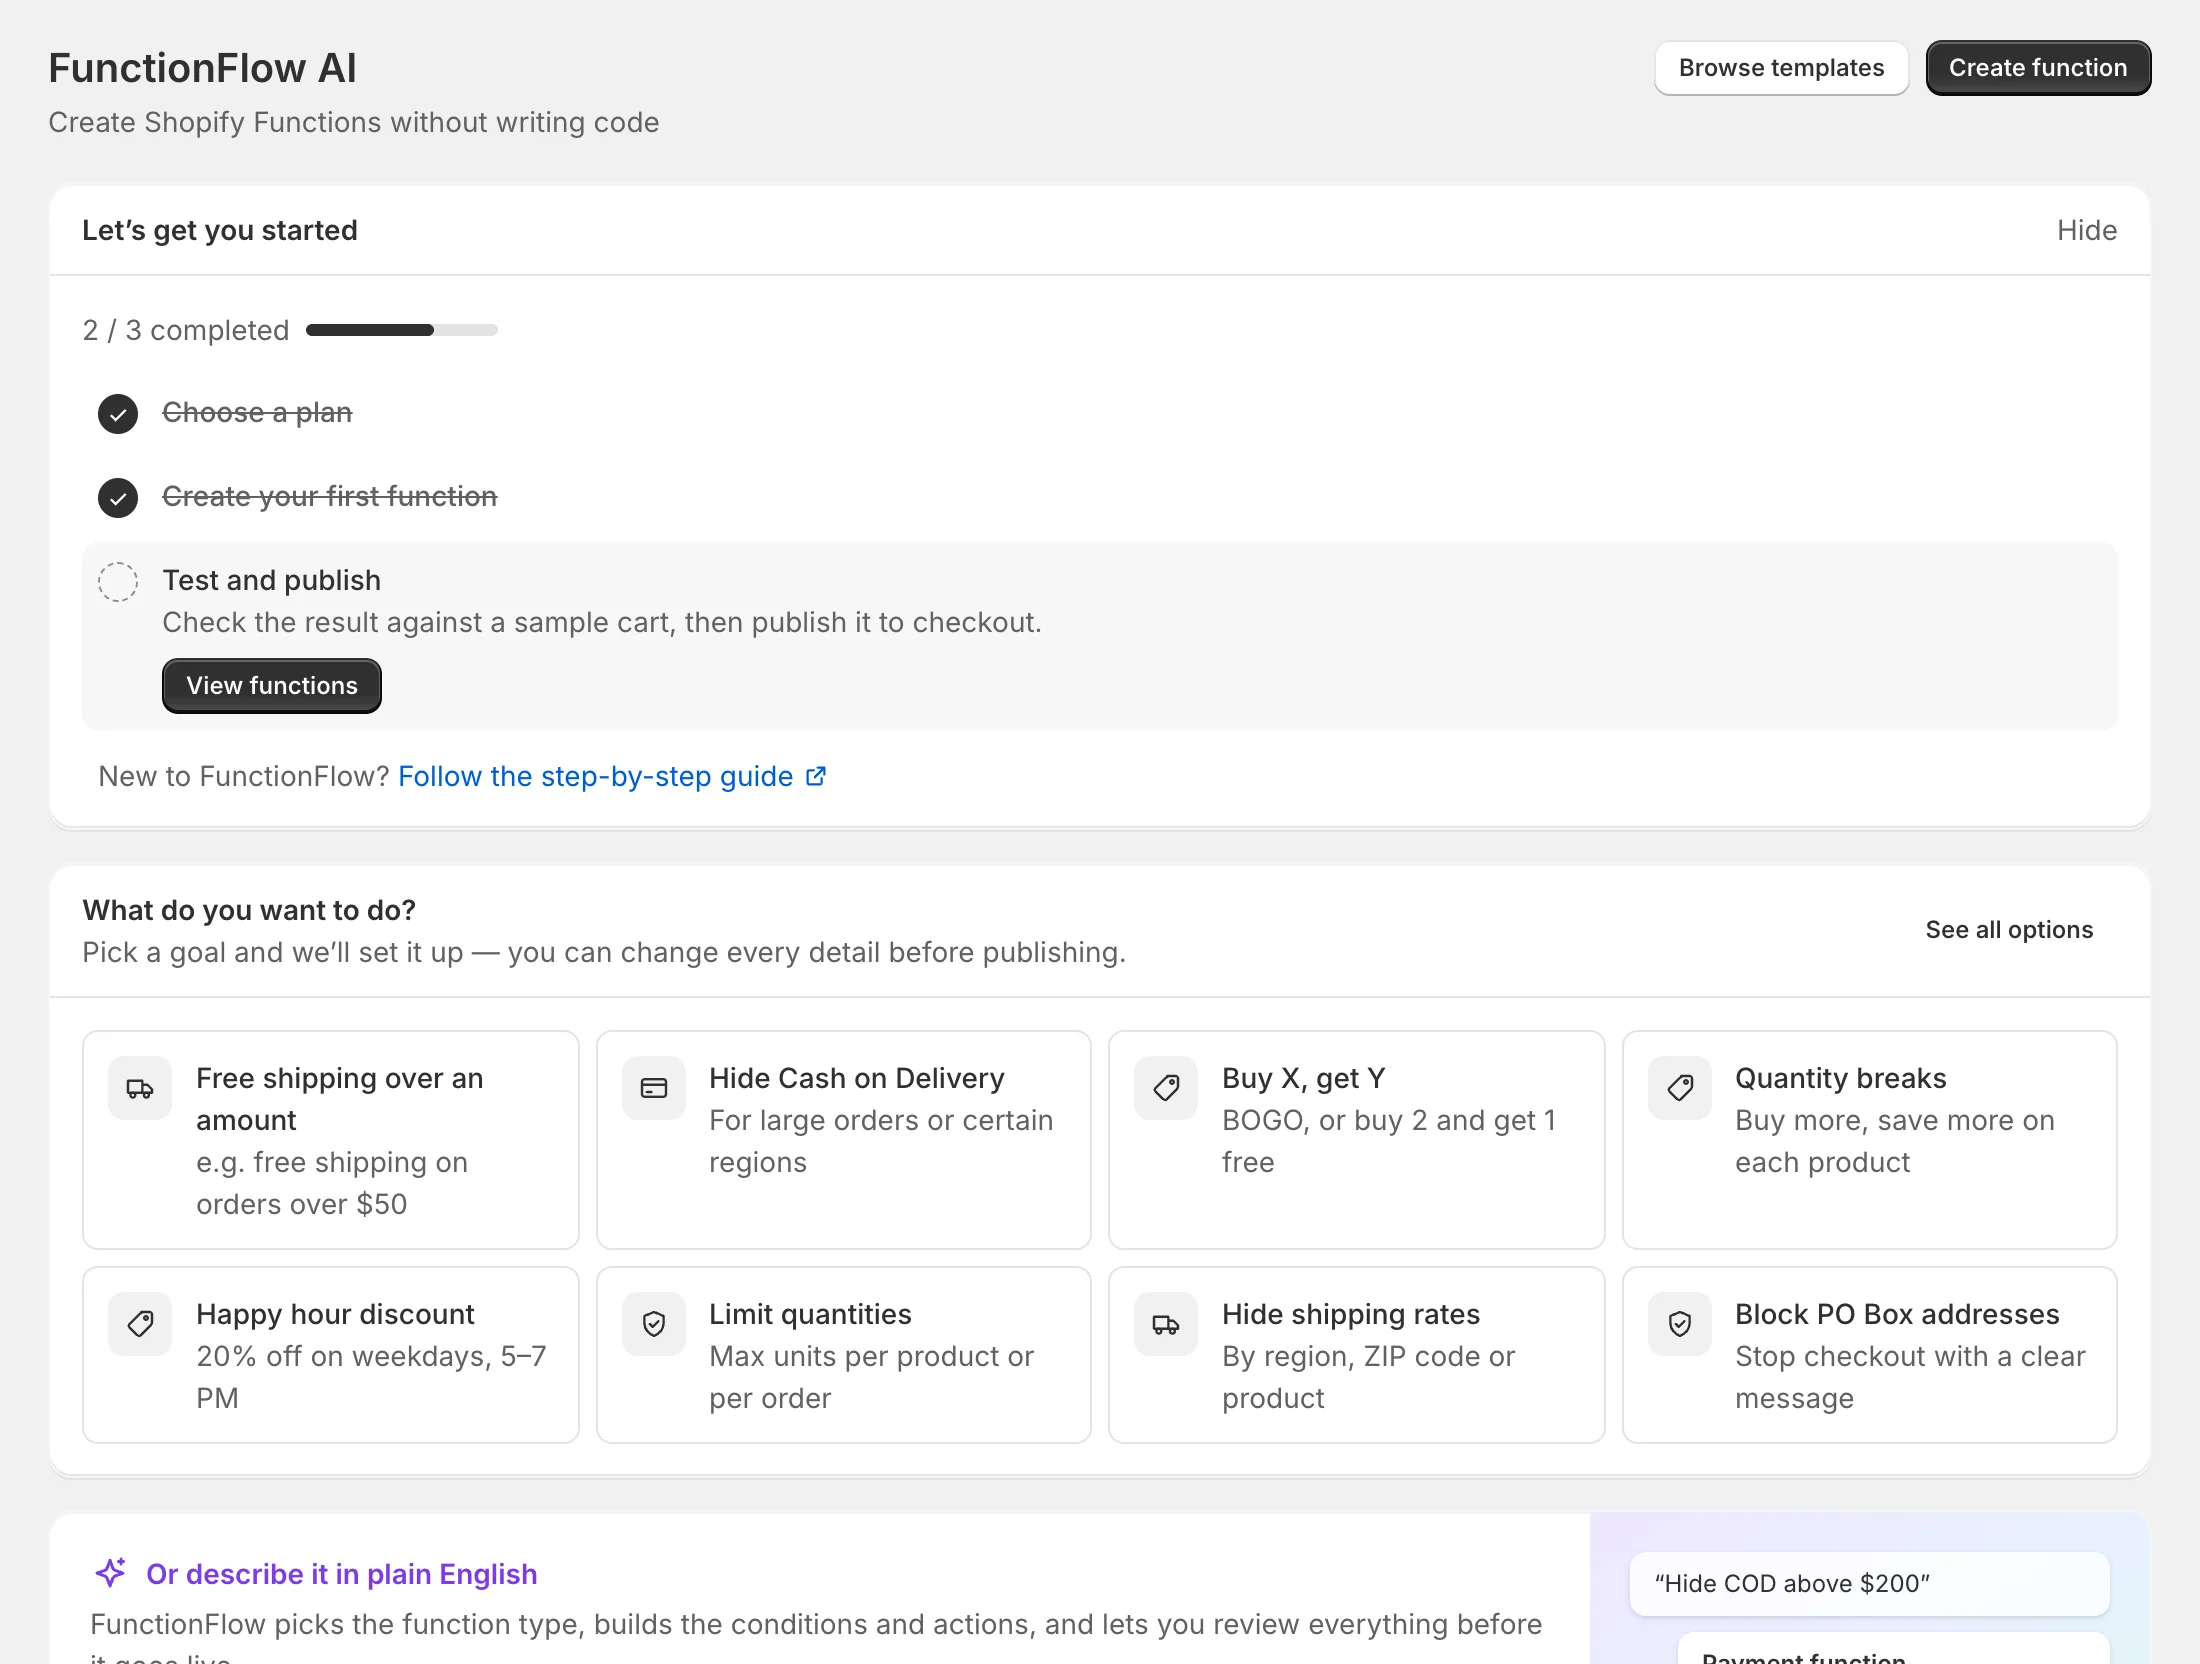Select the Happy hour discount title
This screenshot has height=1664, width=2200.
(335, 1314)
